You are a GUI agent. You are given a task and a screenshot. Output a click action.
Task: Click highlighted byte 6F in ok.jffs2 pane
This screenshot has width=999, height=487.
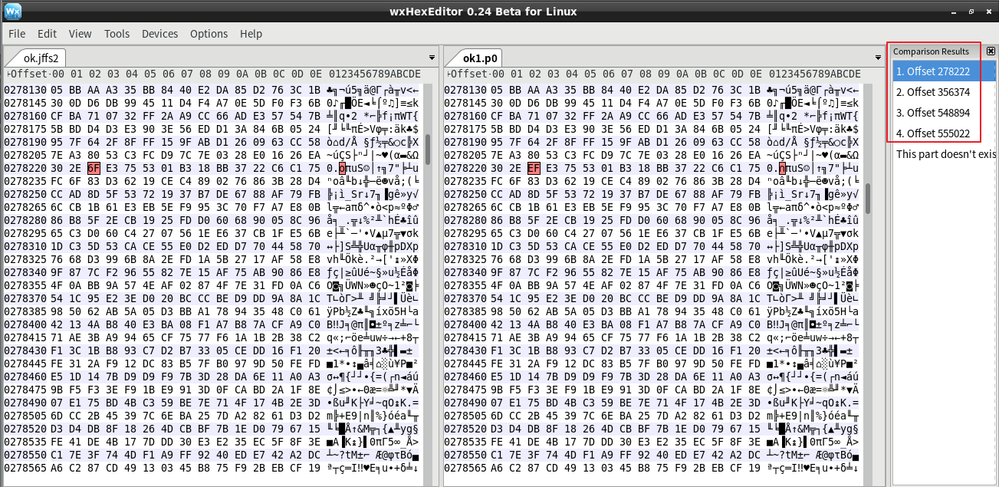(x=94, y=168)
